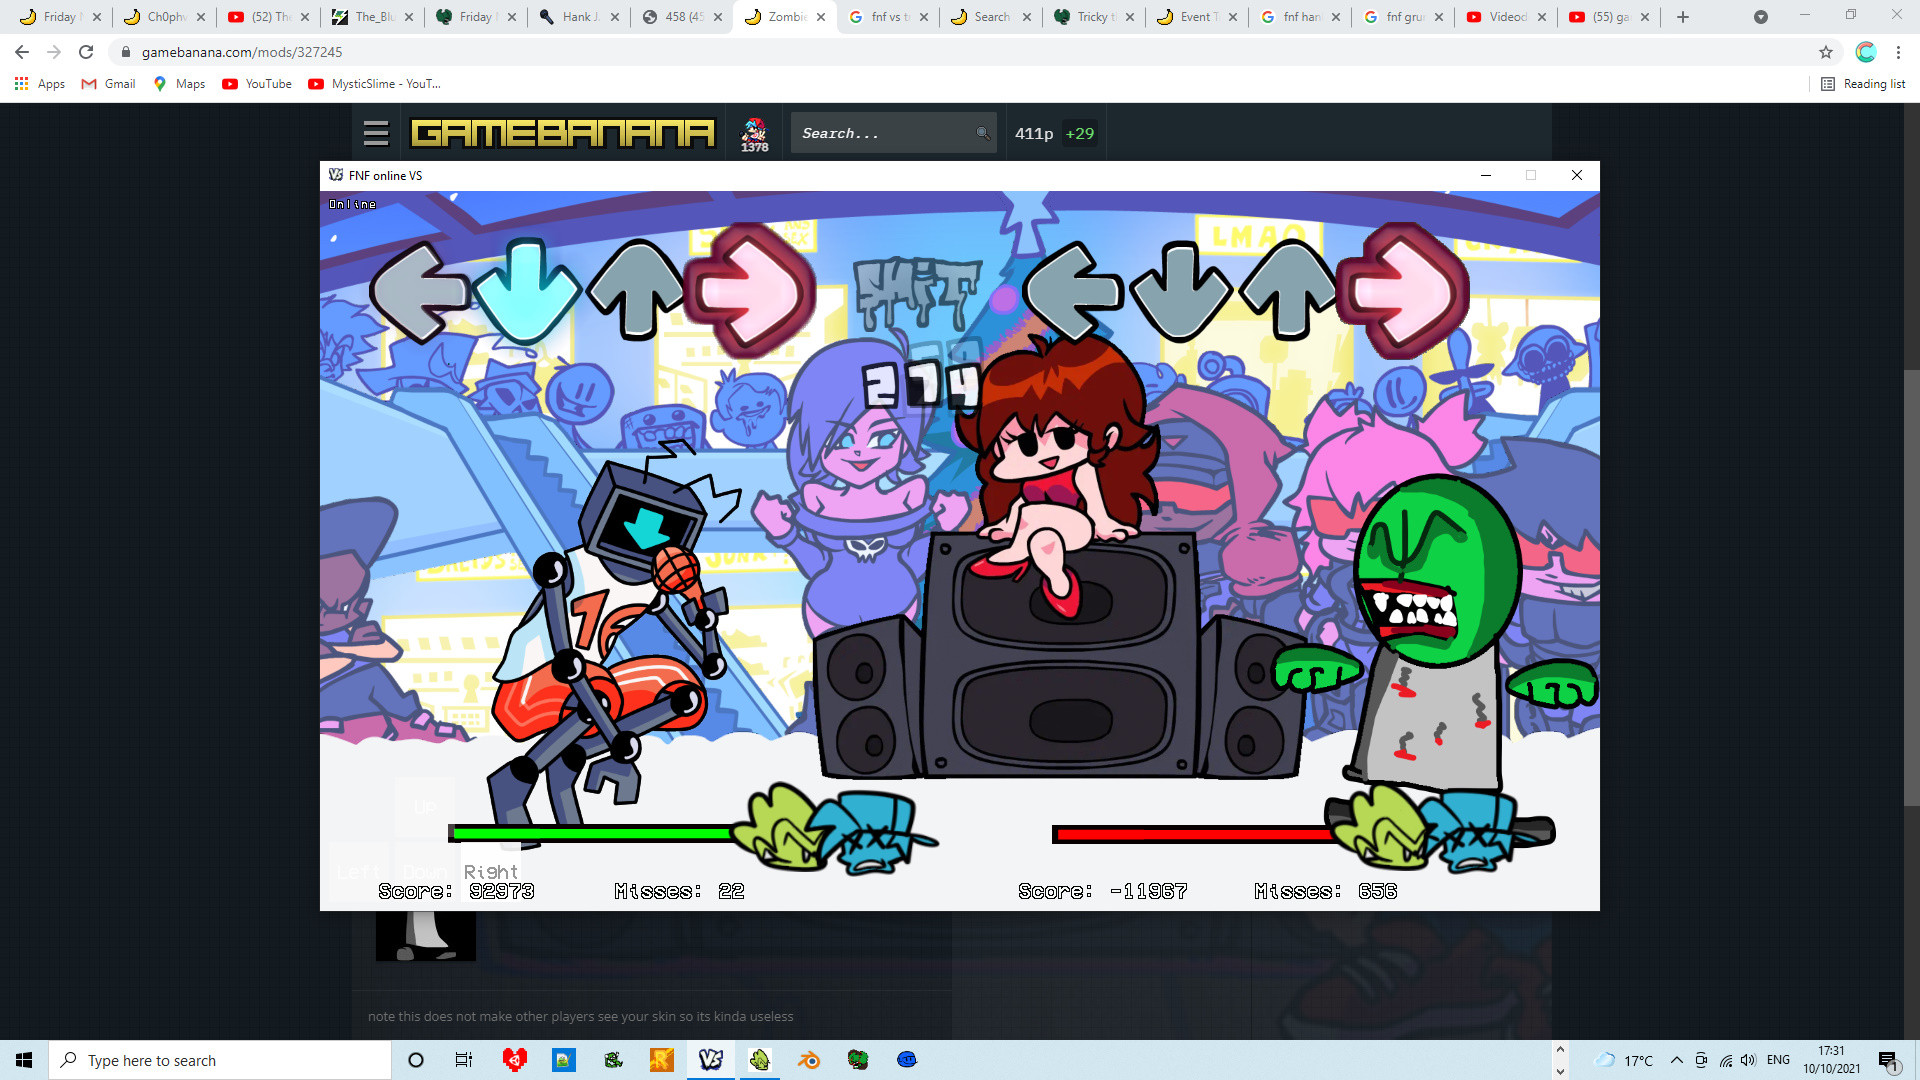
Task: Click your GameBanana avatar showing 1378
Action: [755, 131]
